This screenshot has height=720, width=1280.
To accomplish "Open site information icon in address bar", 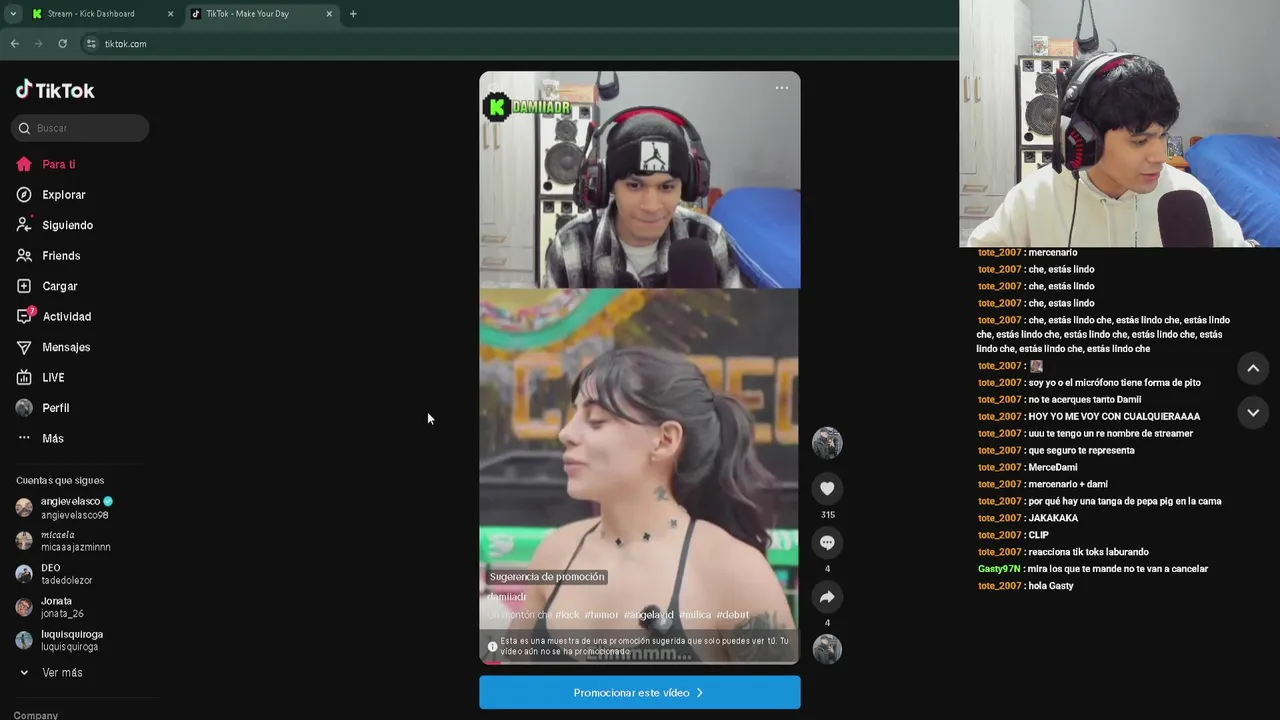I will (91, 44).
